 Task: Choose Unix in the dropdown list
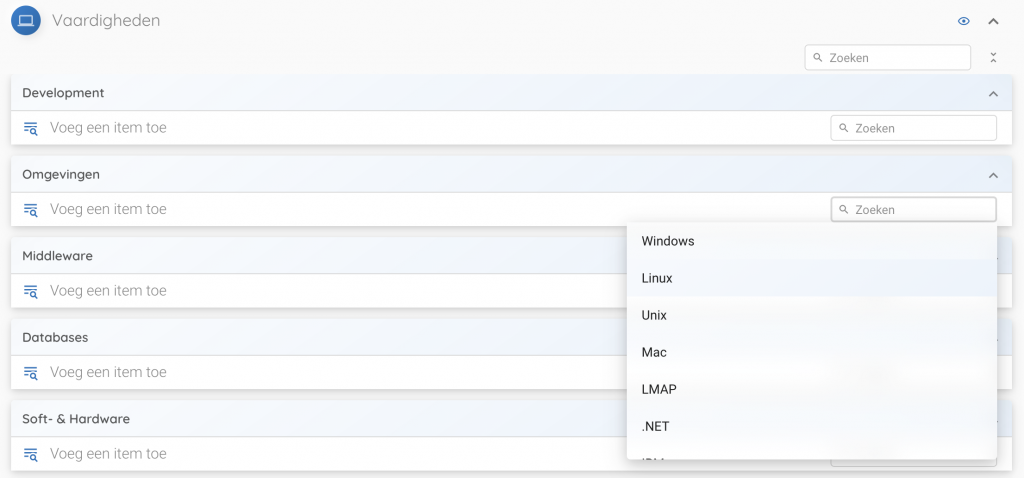click(x=654, y=315)
